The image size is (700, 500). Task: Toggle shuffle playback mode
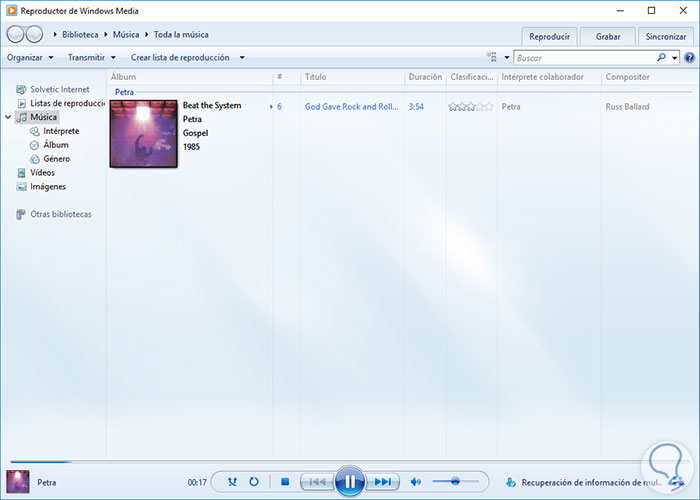pos(232,482)
